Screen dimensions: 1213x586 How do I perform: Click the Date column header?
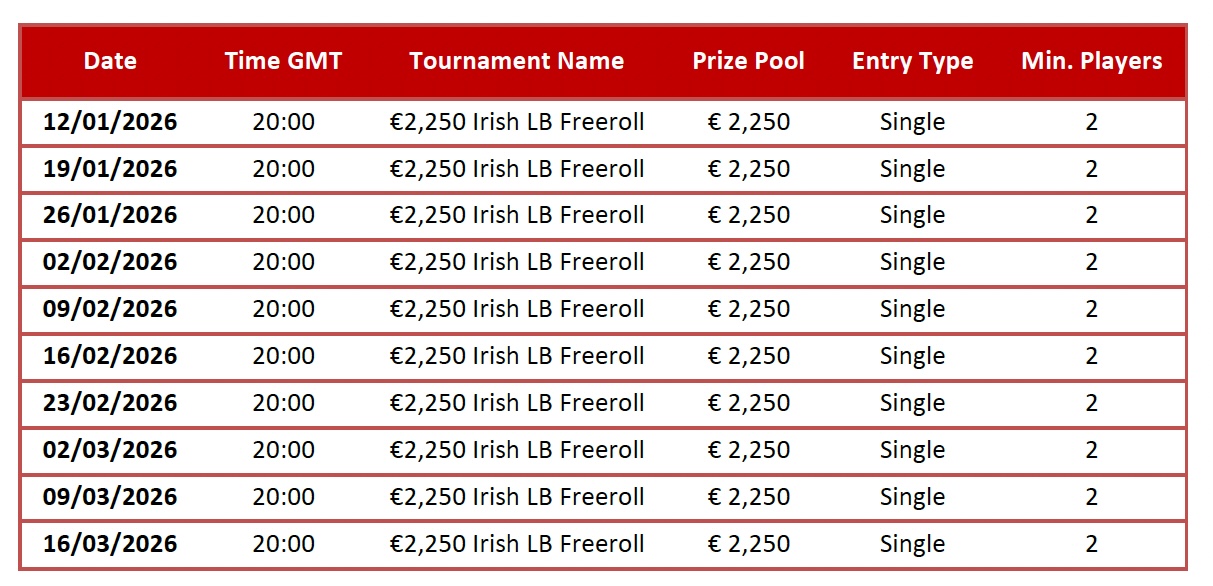(110, 61)
